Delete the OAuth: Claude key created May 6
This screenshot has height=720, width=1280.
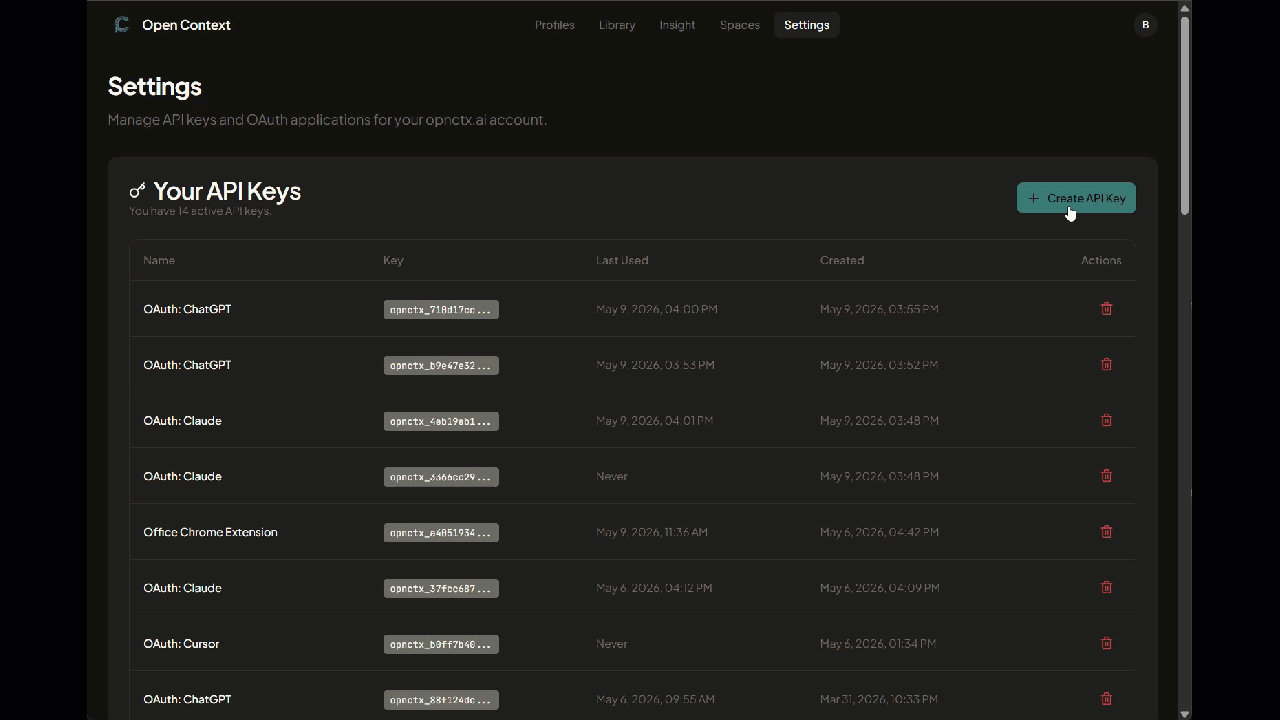tap(1106, 588)
